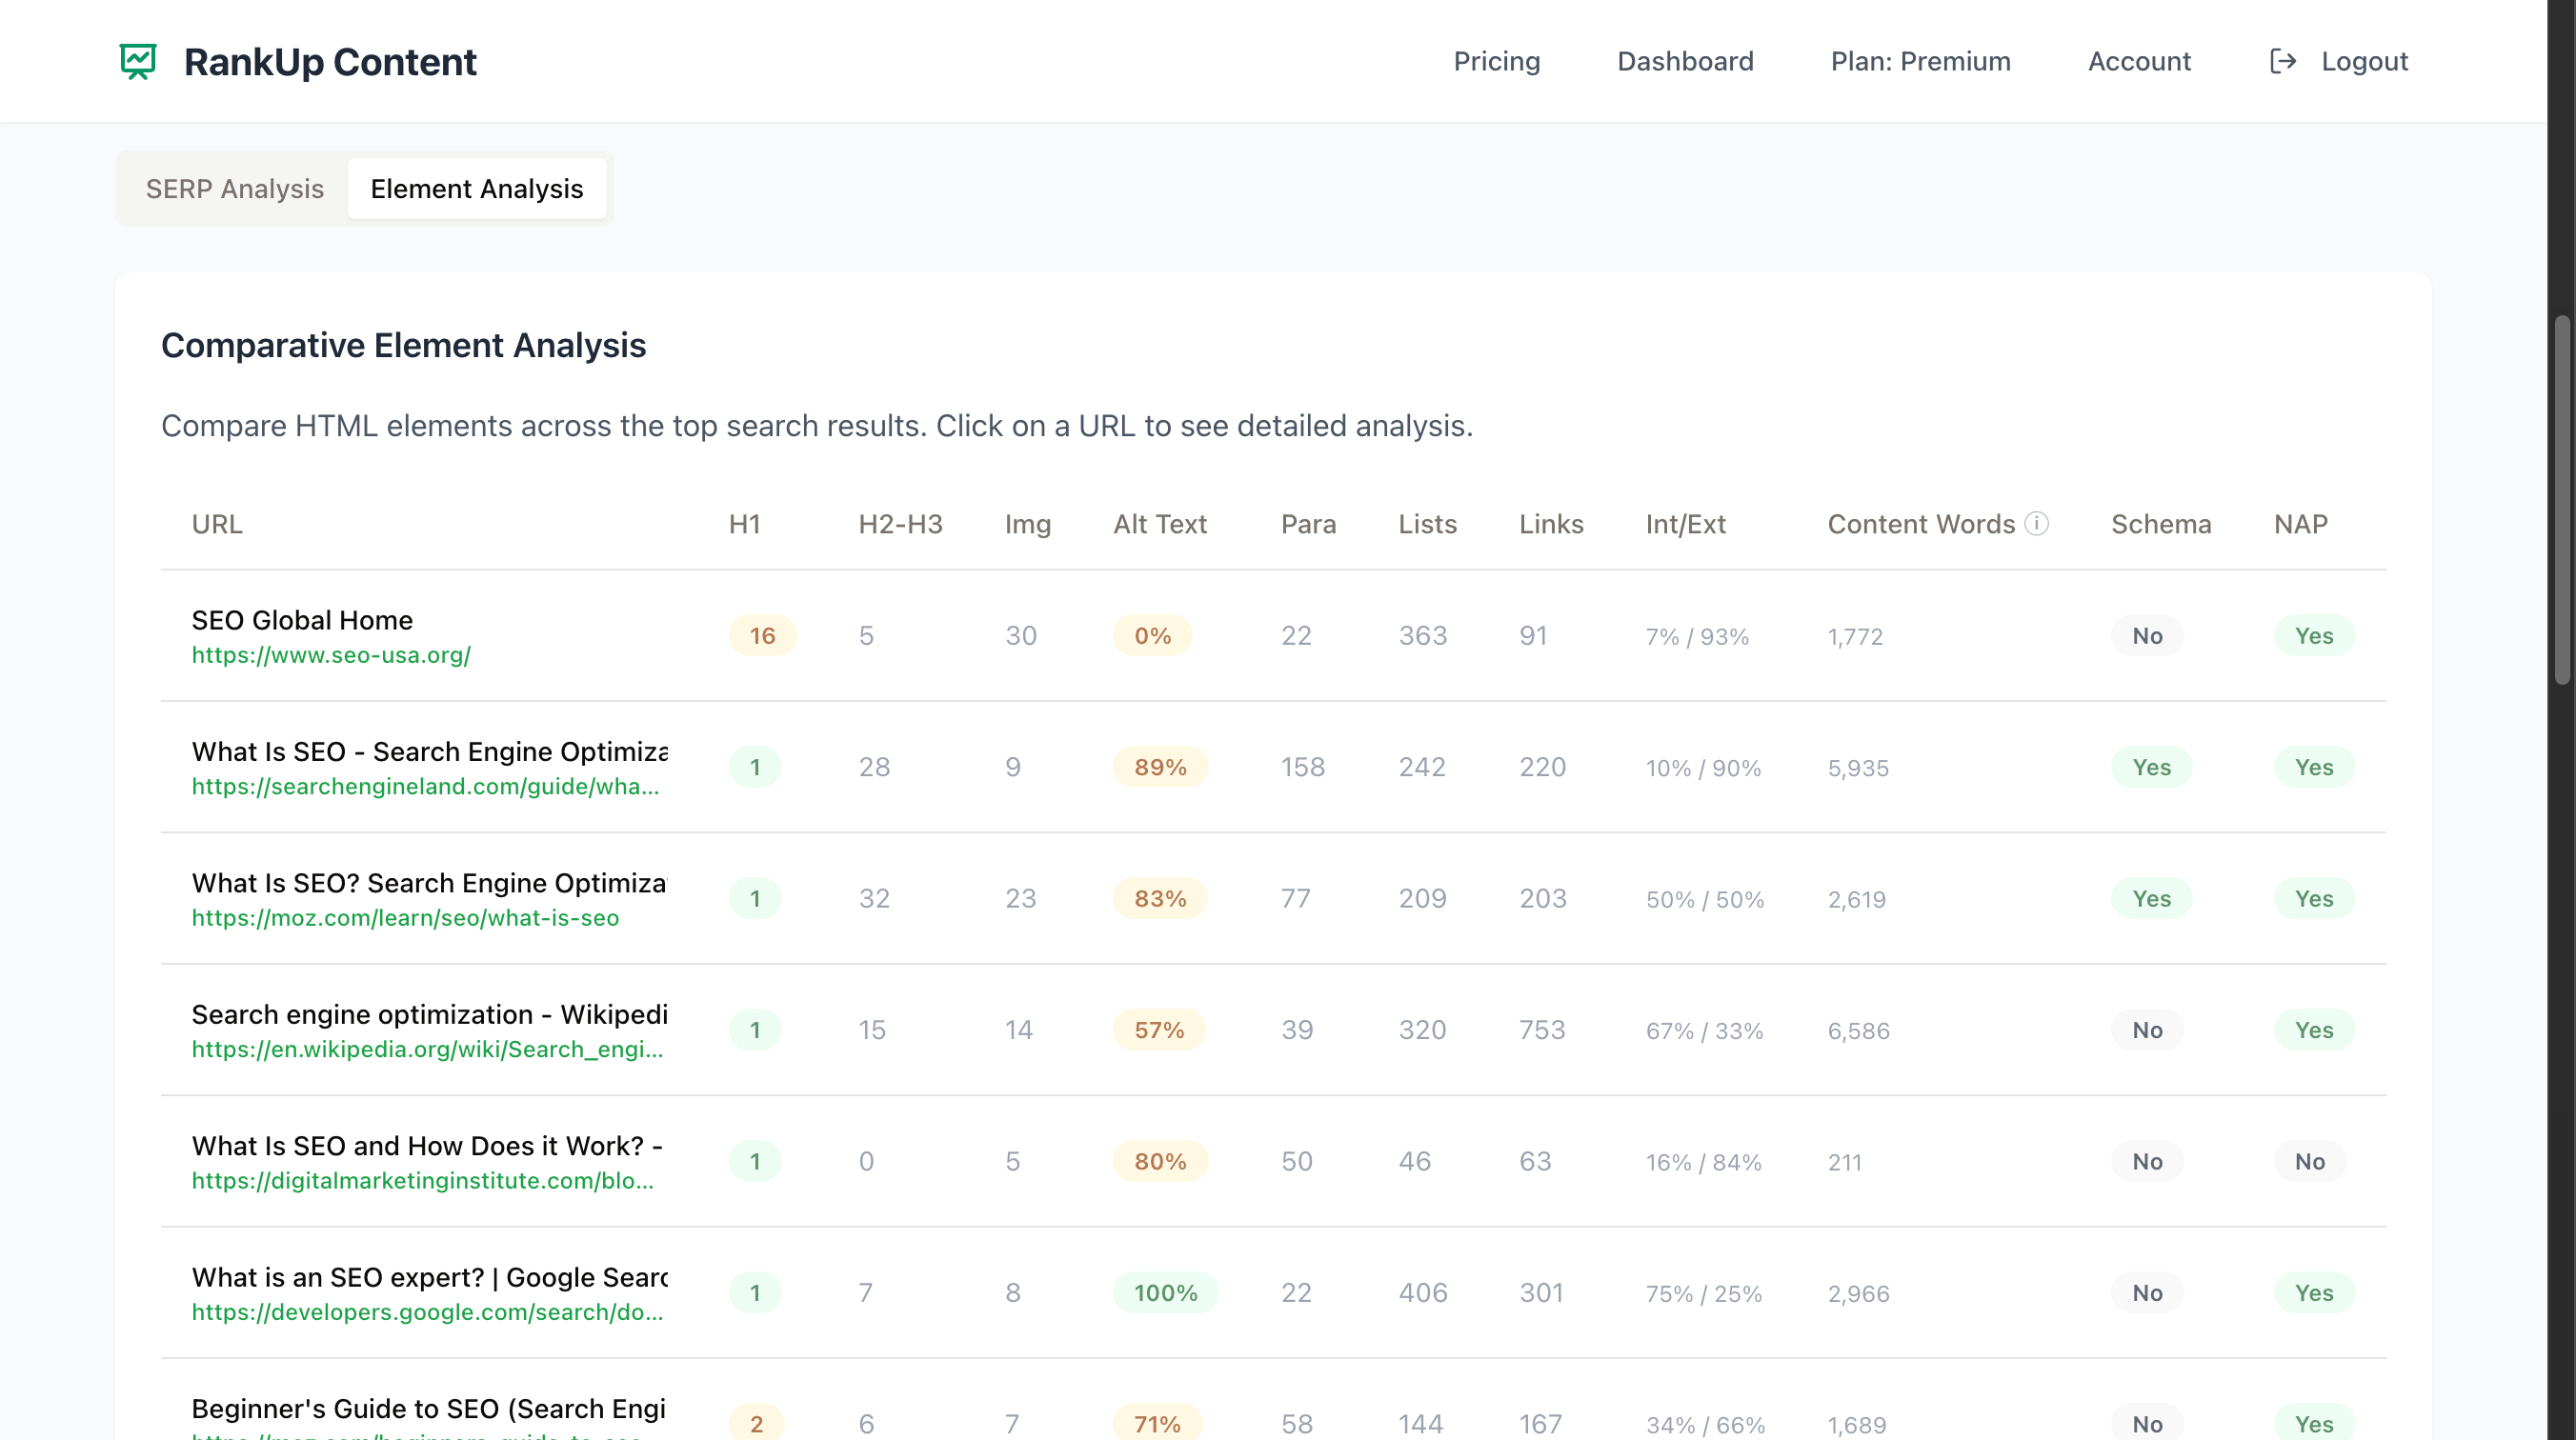Screen dimensions: 2576x1440
Task: Click the 80% Alt Text badge
Action: (1160, 1161)
